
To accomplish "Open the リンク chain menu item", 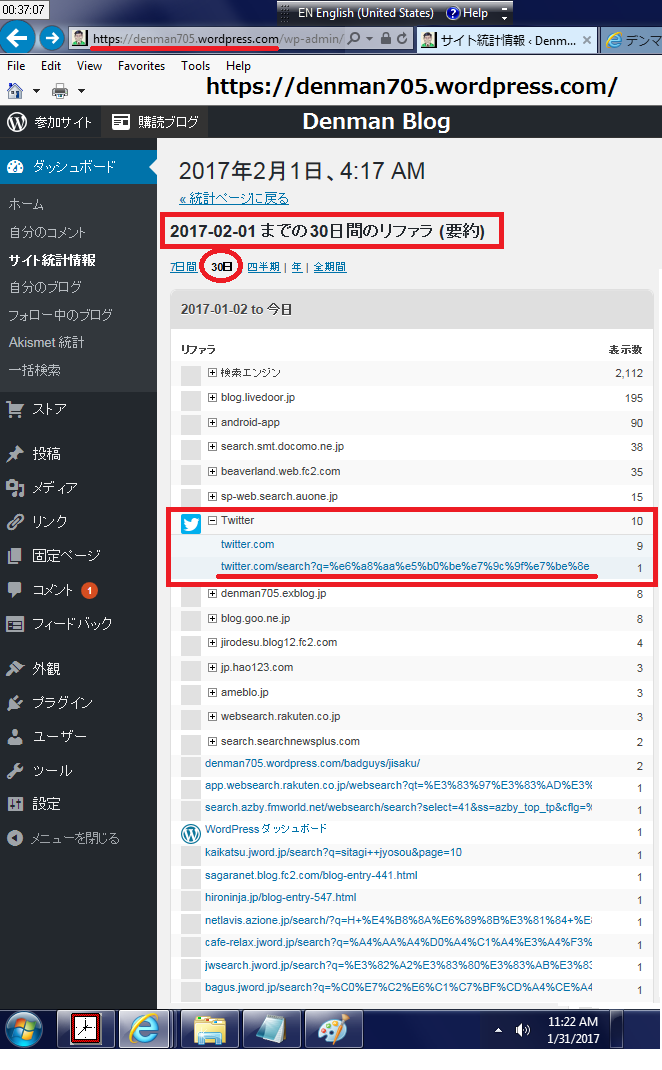I will 38,521.
